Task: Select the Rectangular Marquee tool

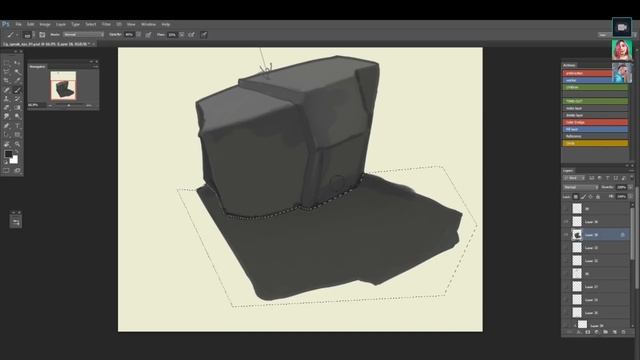Action: [7, 62]
